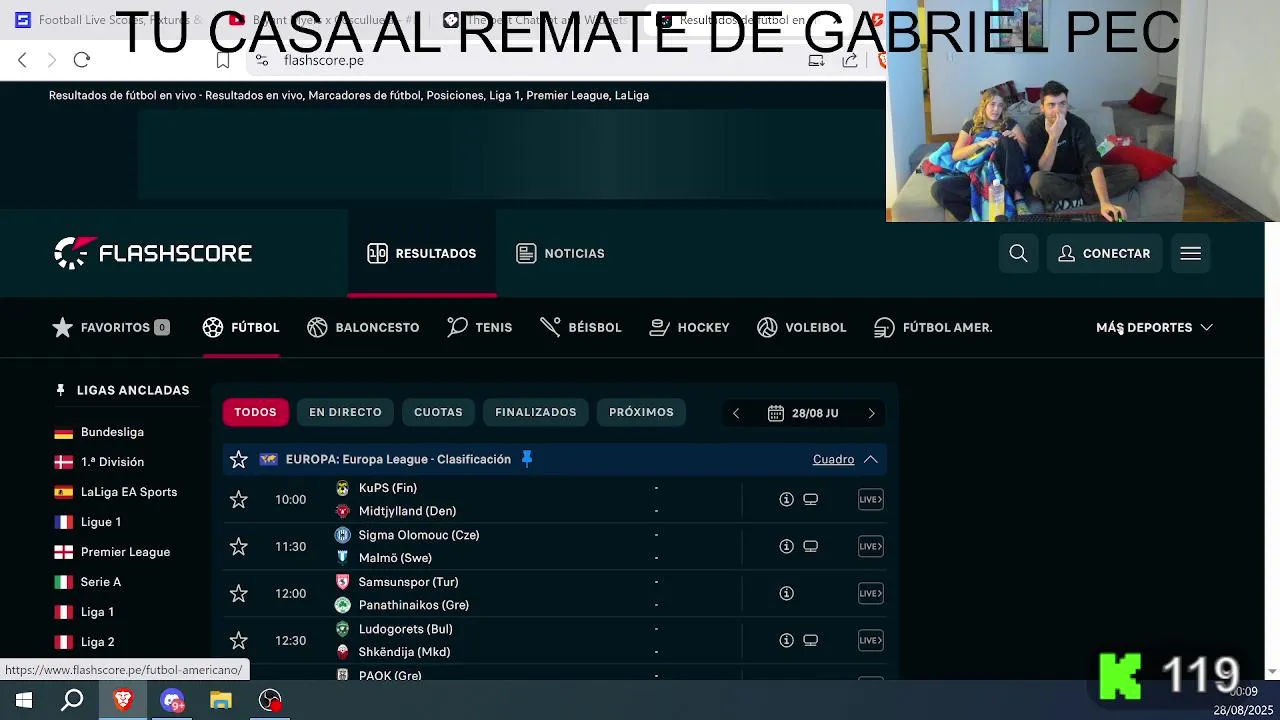Select the BALONCESTO sport

coord(363,327)
